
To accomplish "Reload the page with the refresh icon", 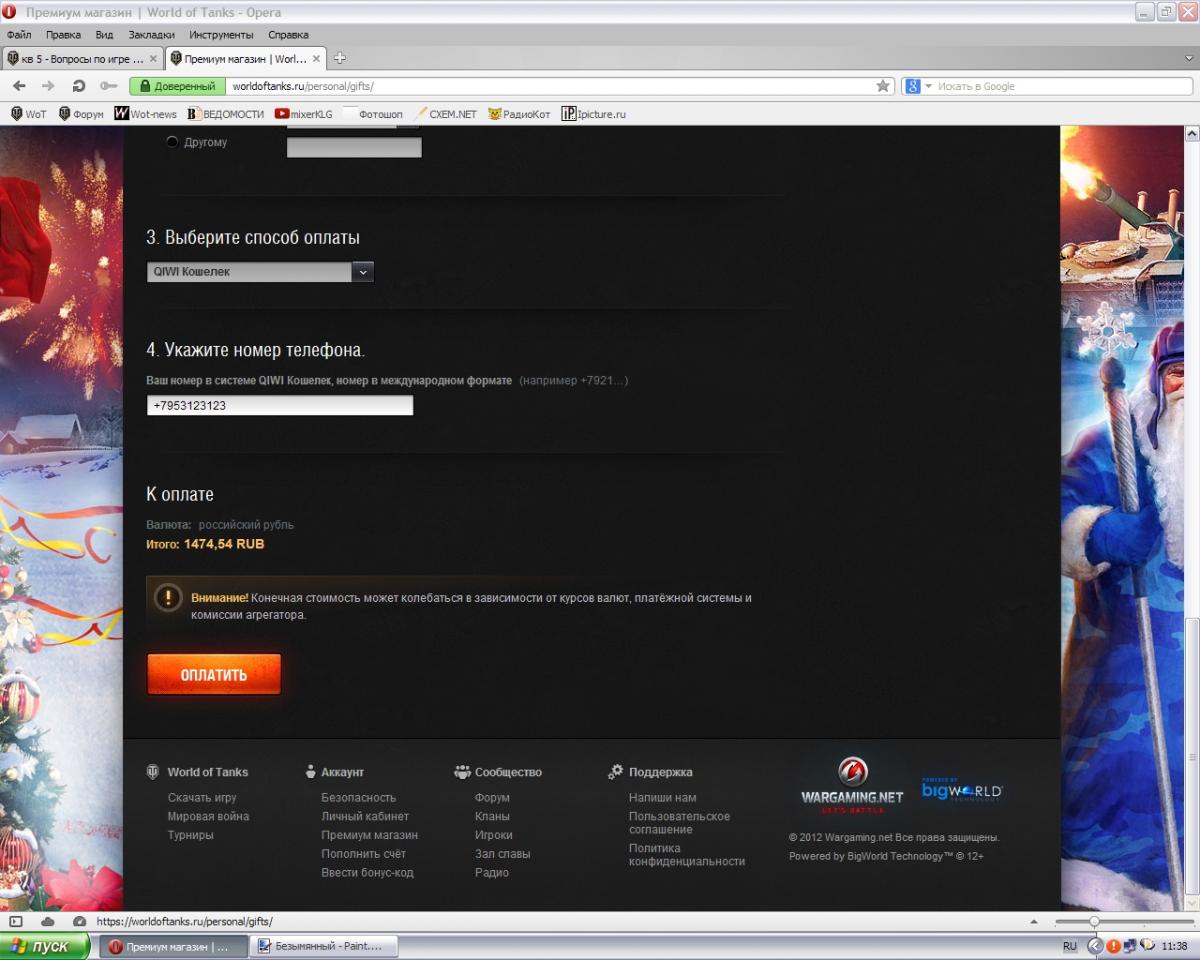I will click(x=79, y=86).
